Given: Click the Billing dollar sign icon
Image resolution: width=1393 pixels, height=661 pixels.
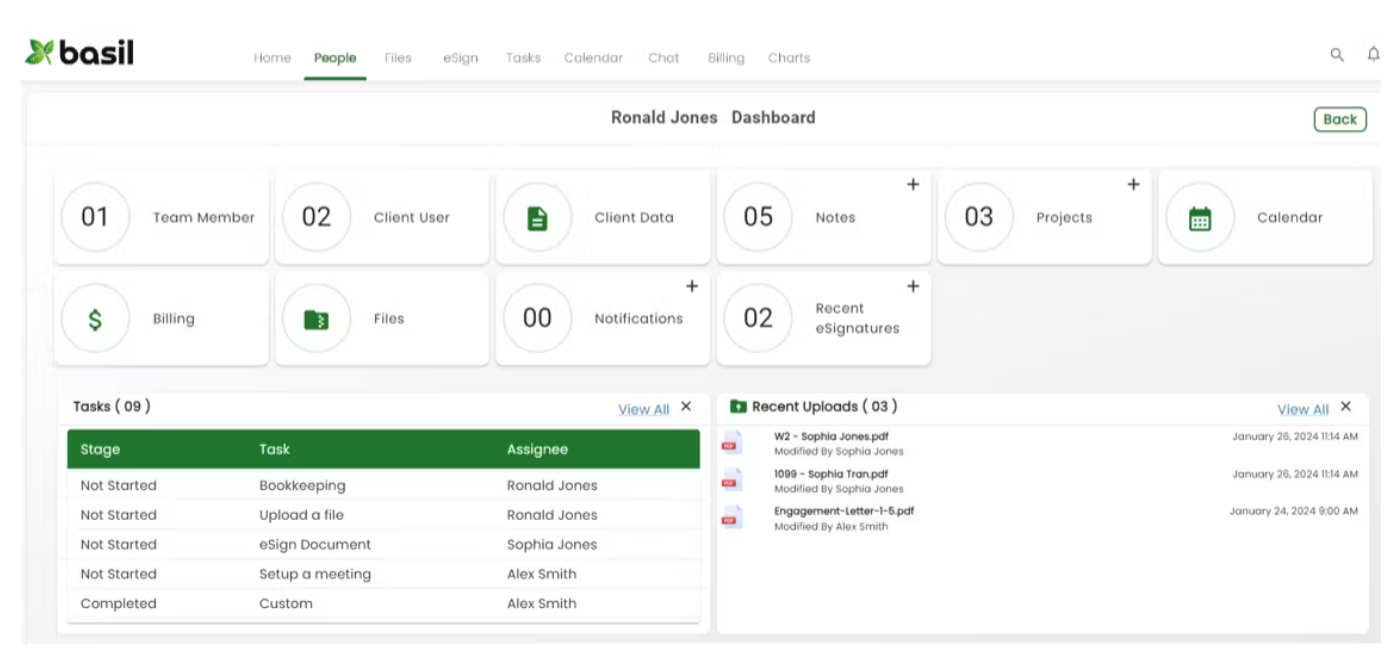Looking at the screenshot, I should tap(95, 319).
